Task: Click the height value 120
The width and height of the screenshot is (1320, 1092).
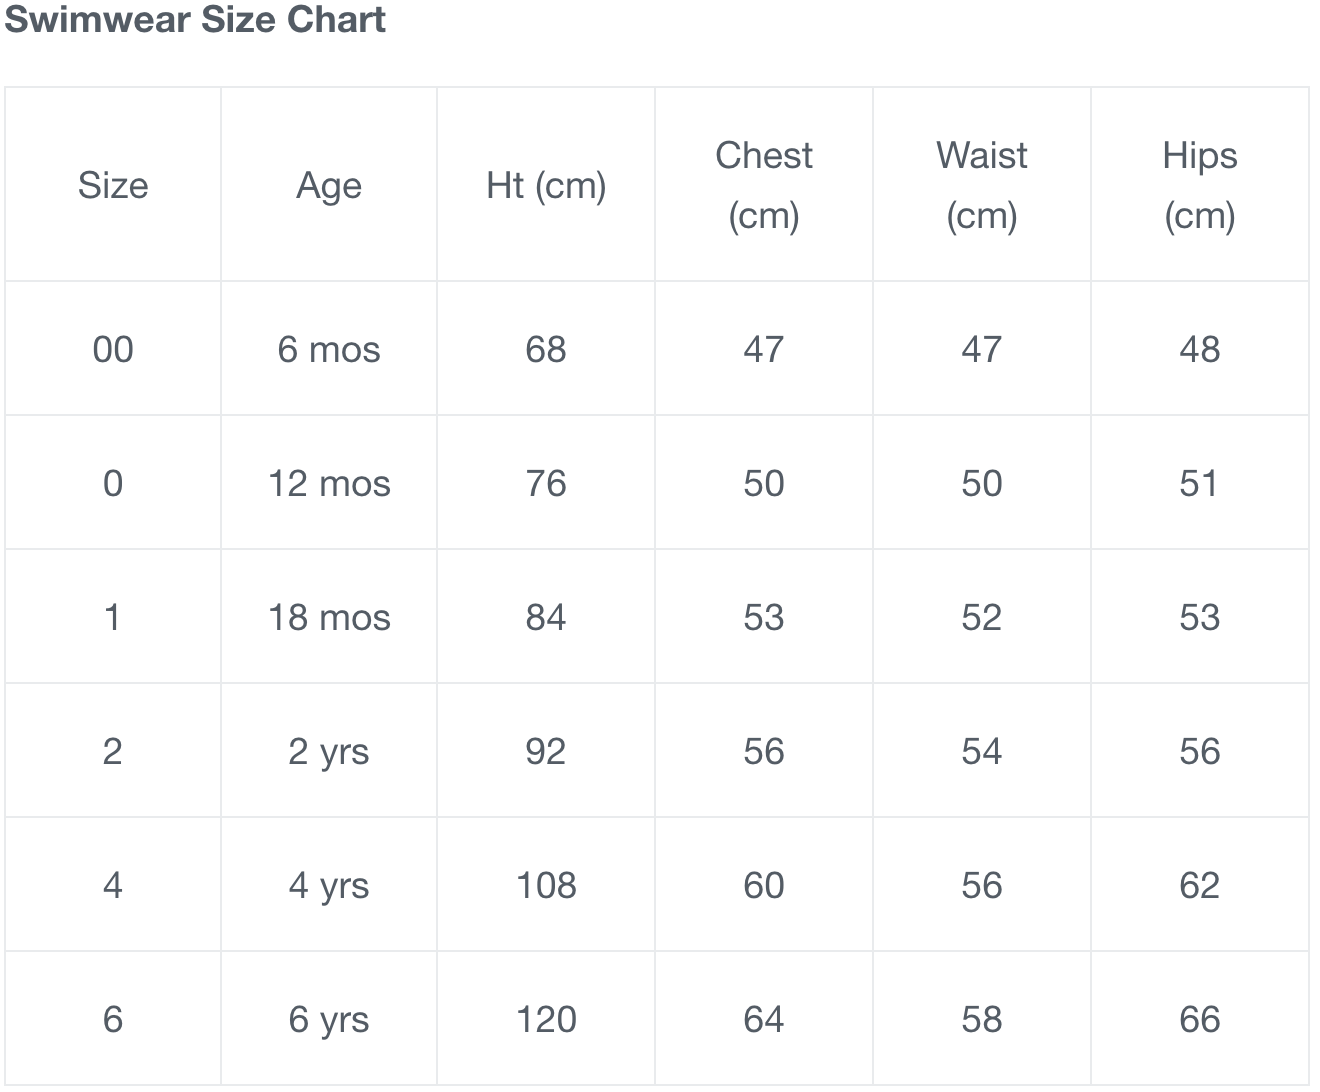Action: coord(546,1019)
